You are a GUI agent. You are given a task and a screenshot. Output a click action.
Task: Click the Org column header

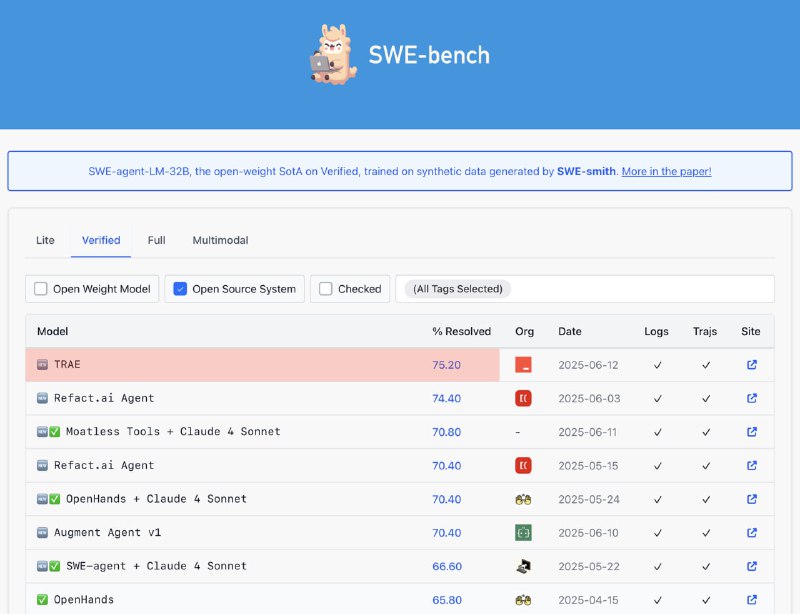pyautogui.click(x=524, y=331)
